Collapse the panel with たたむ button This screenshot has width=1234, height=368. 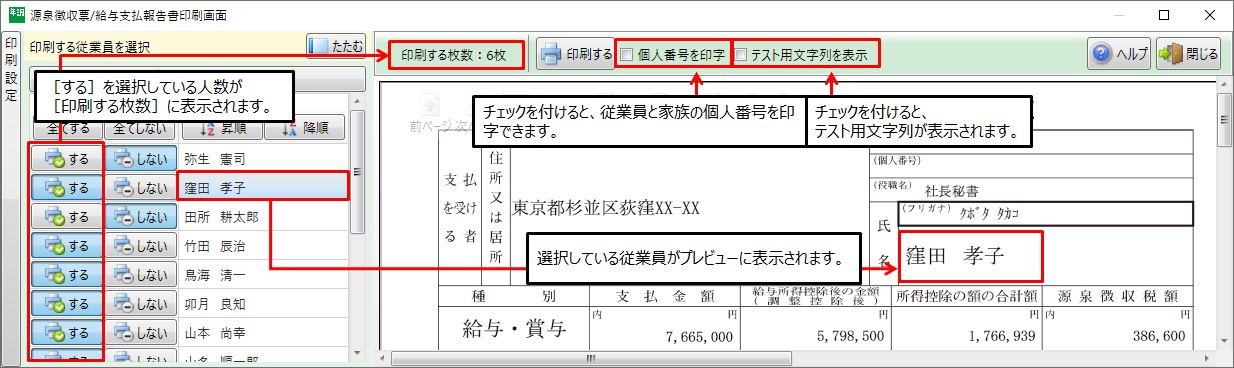335,47
